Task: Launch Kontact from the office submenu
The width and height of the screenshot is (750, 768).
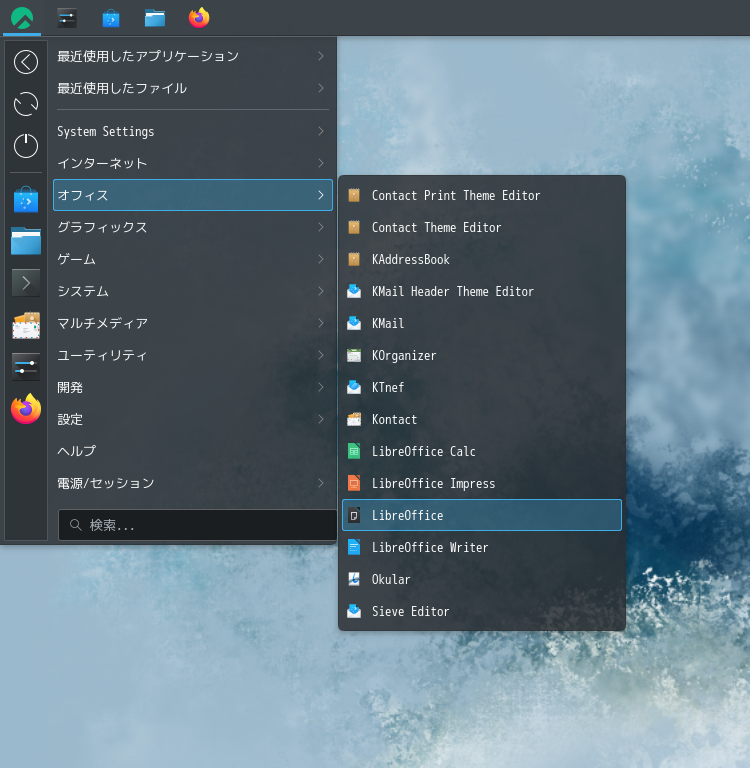Action: pyautogui.click(x=482, y=419)
